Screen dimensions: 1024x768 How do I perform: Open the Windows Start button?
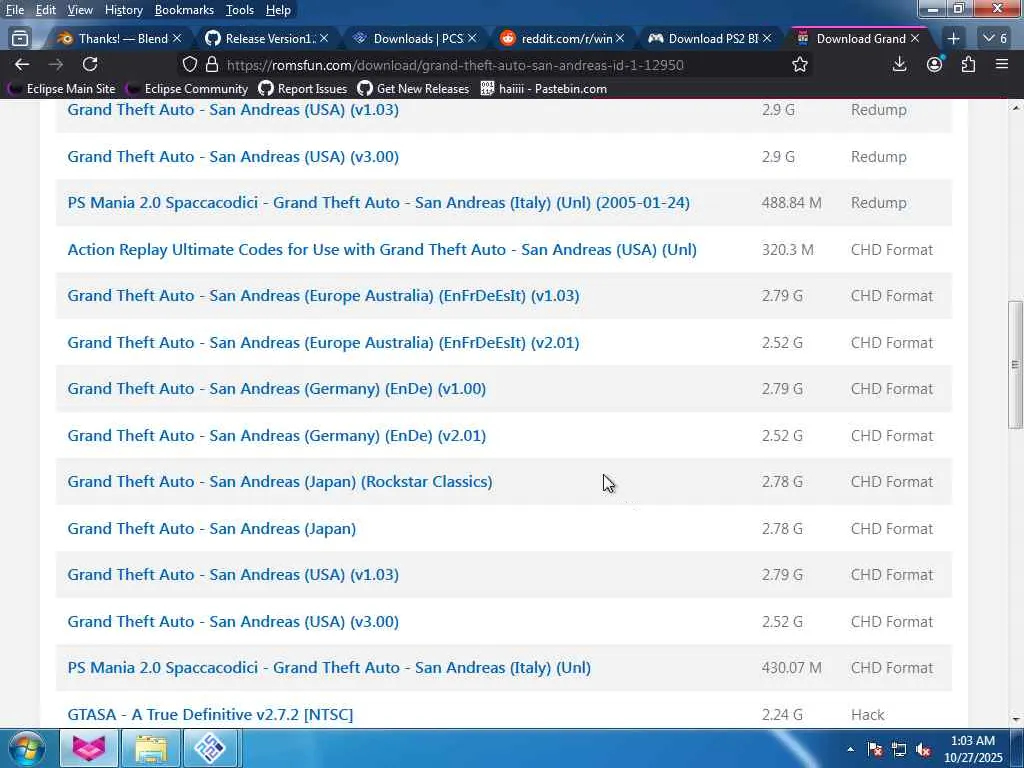click(x=27, y=748)
